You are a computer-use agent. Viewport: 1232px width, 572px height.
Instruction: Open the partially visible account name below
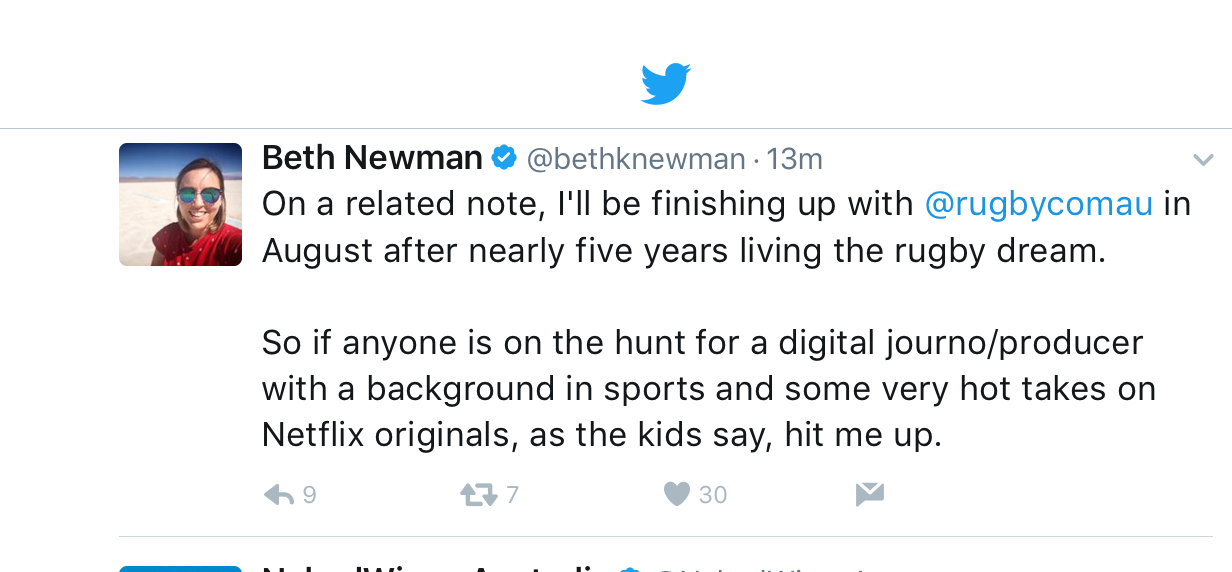430,568
